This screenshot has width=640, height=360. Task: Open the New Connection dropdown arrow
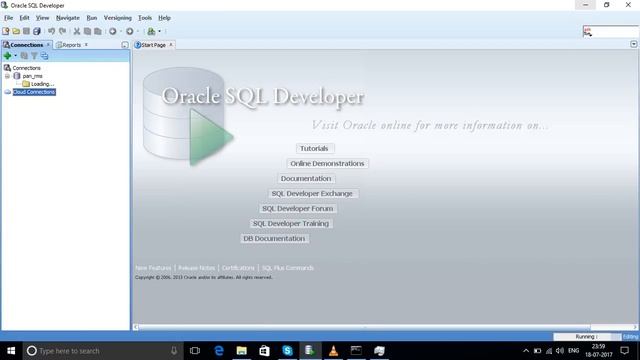click(16, 56)
